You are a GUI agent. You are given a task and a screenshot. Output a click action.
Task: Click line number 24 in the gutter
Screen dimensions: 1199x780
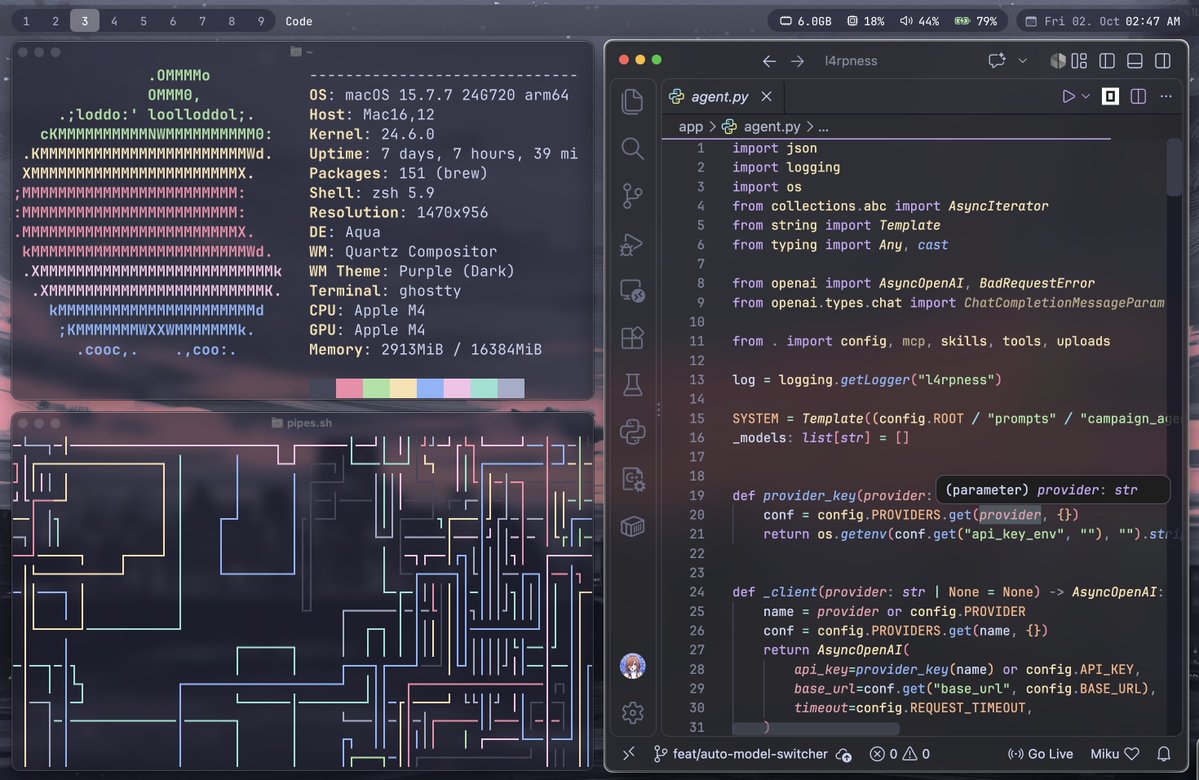tap(697, 592)
